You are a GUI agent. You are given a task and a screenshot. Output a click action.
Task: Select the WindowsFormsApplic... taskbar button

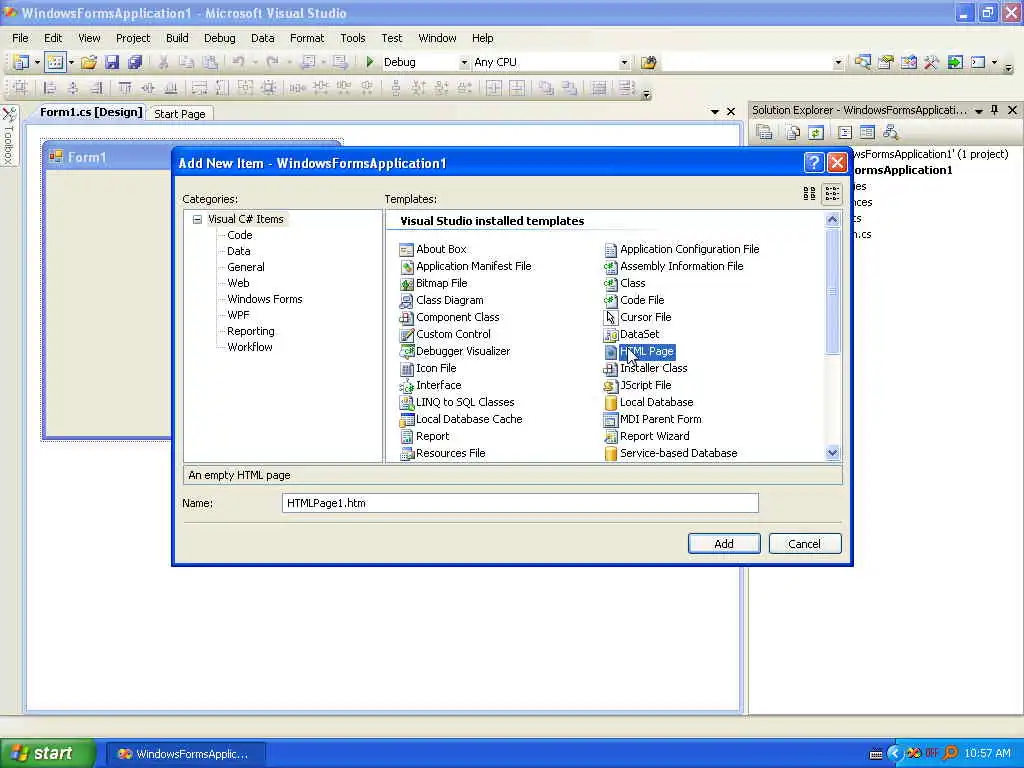185,754
